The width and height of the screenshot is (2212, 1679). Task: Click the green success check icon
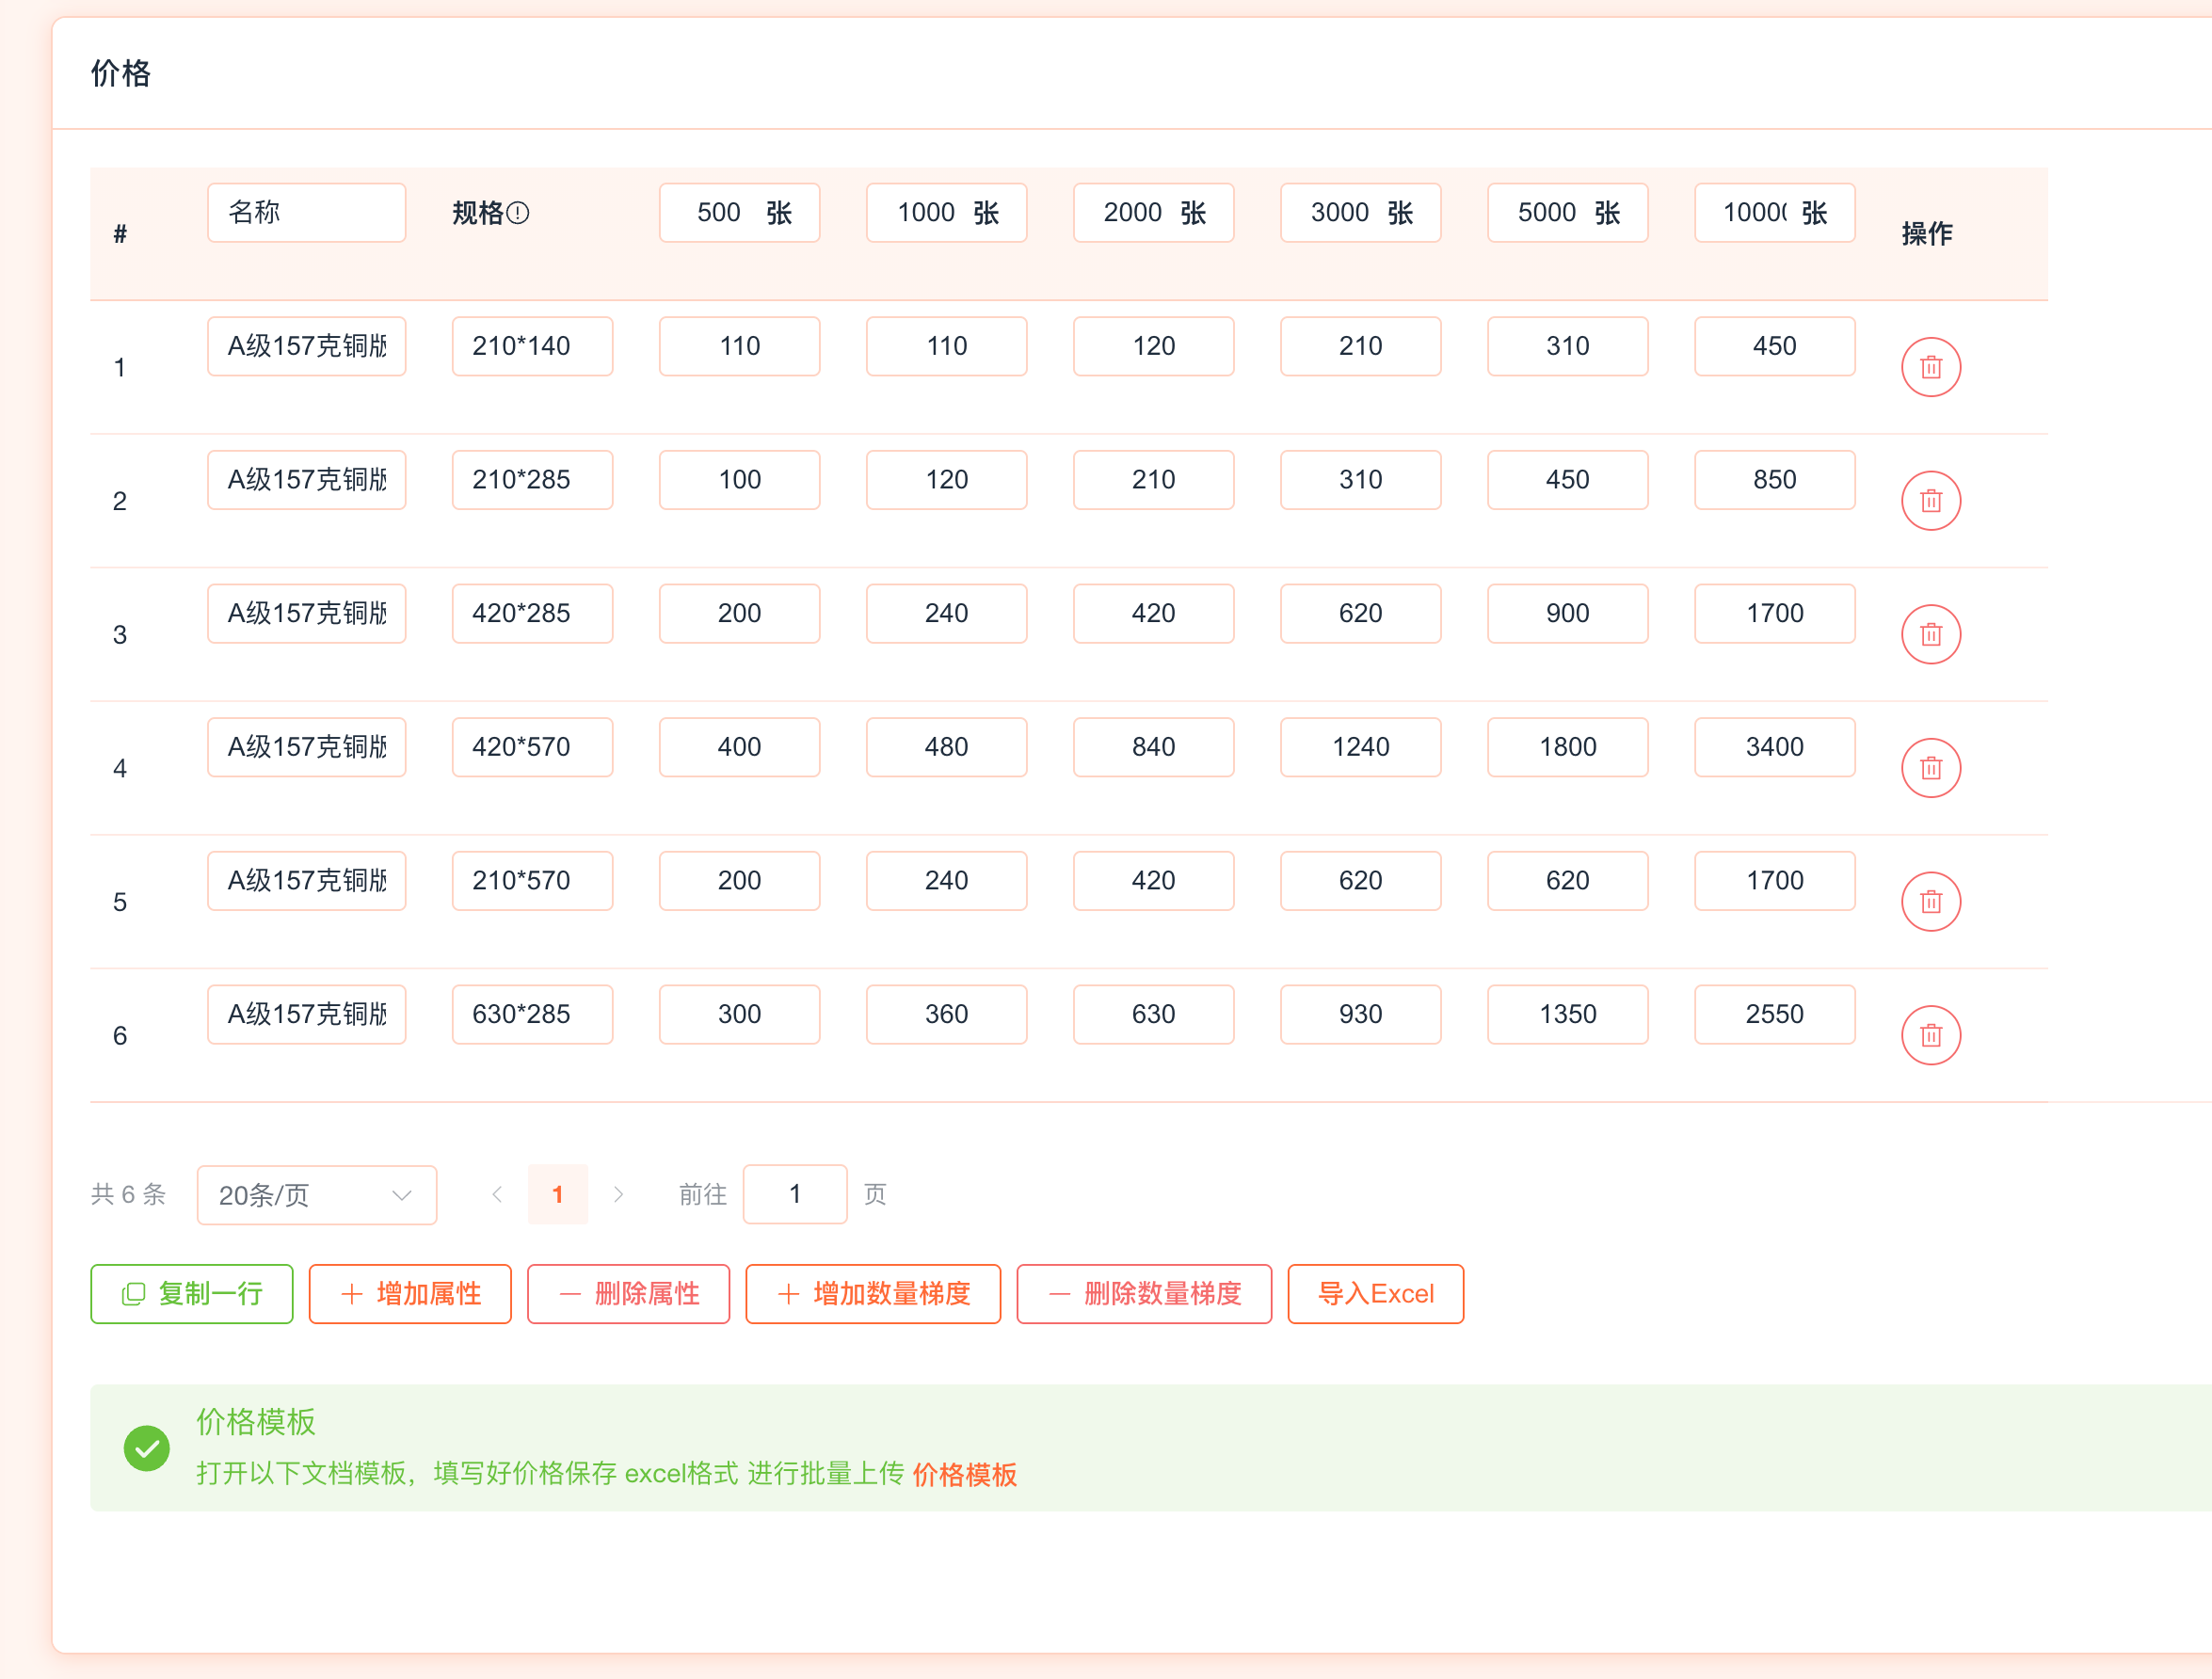coord(147,1448)
